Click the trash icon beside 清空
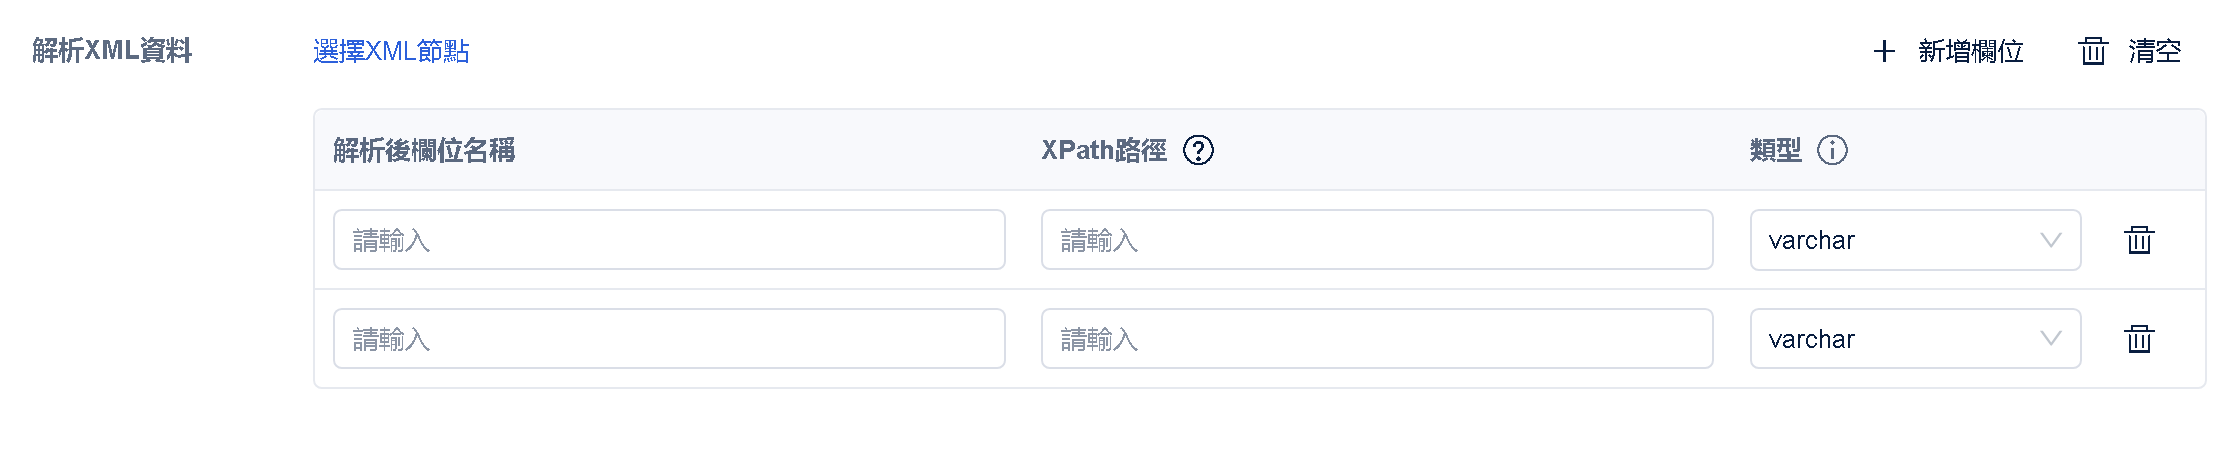This screenshot has height=452, width=2226. tap(2093, 51)
